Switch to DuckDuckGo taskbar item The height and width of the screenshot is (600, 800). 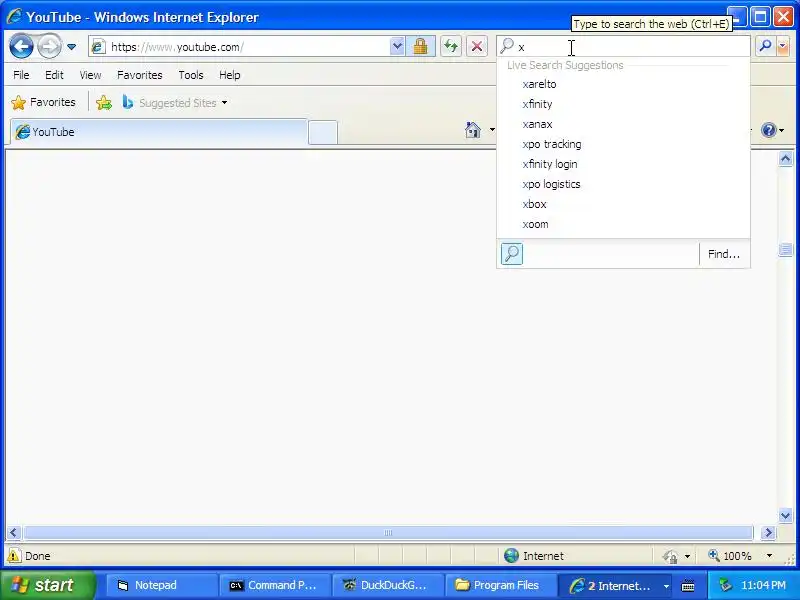click(388, 585)
